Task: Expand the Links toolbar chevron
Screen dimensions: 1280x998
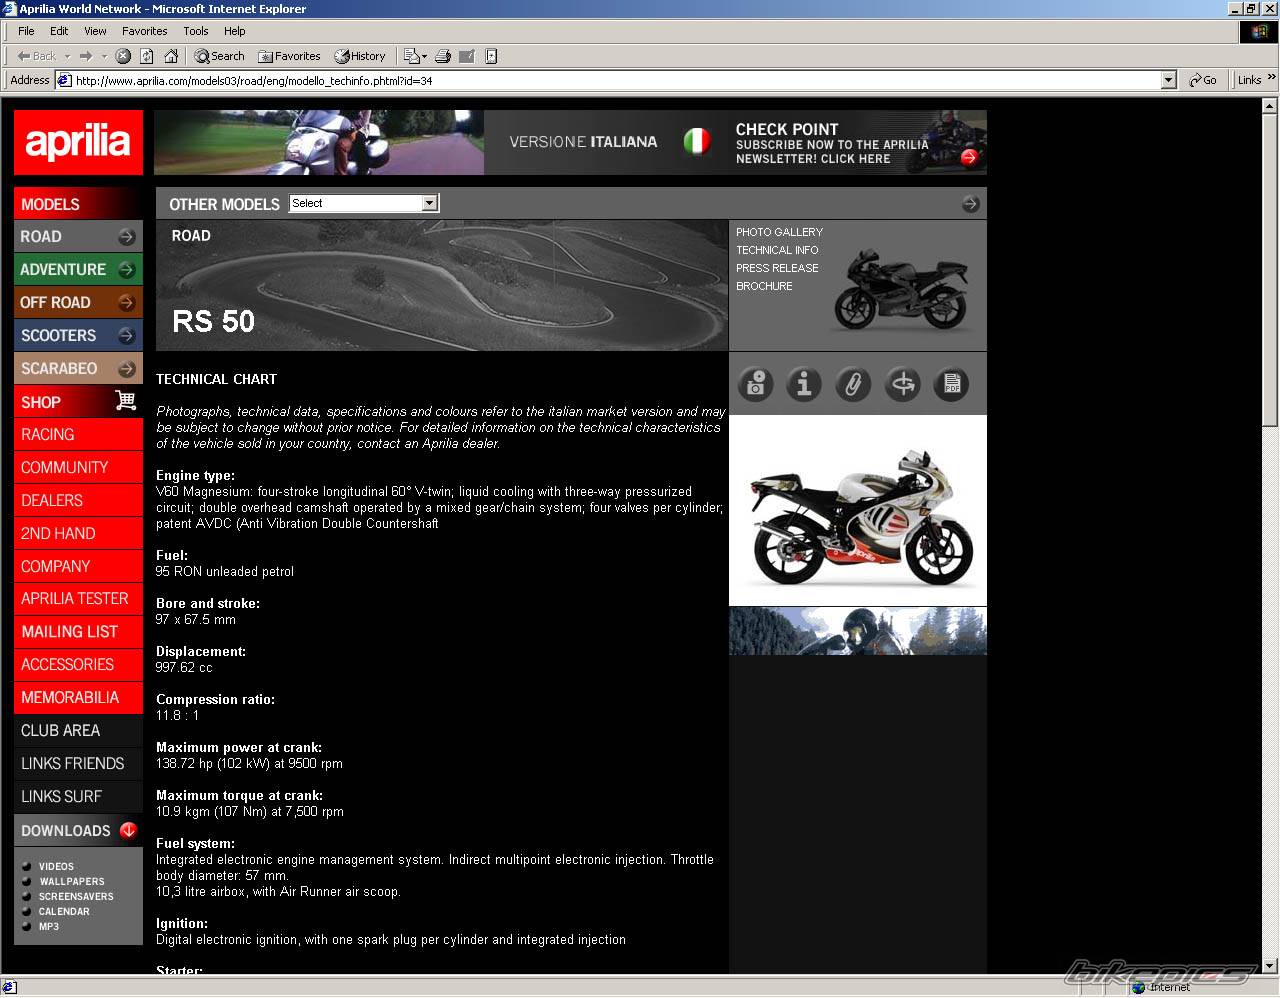Action: click(x=1272, y=79)
